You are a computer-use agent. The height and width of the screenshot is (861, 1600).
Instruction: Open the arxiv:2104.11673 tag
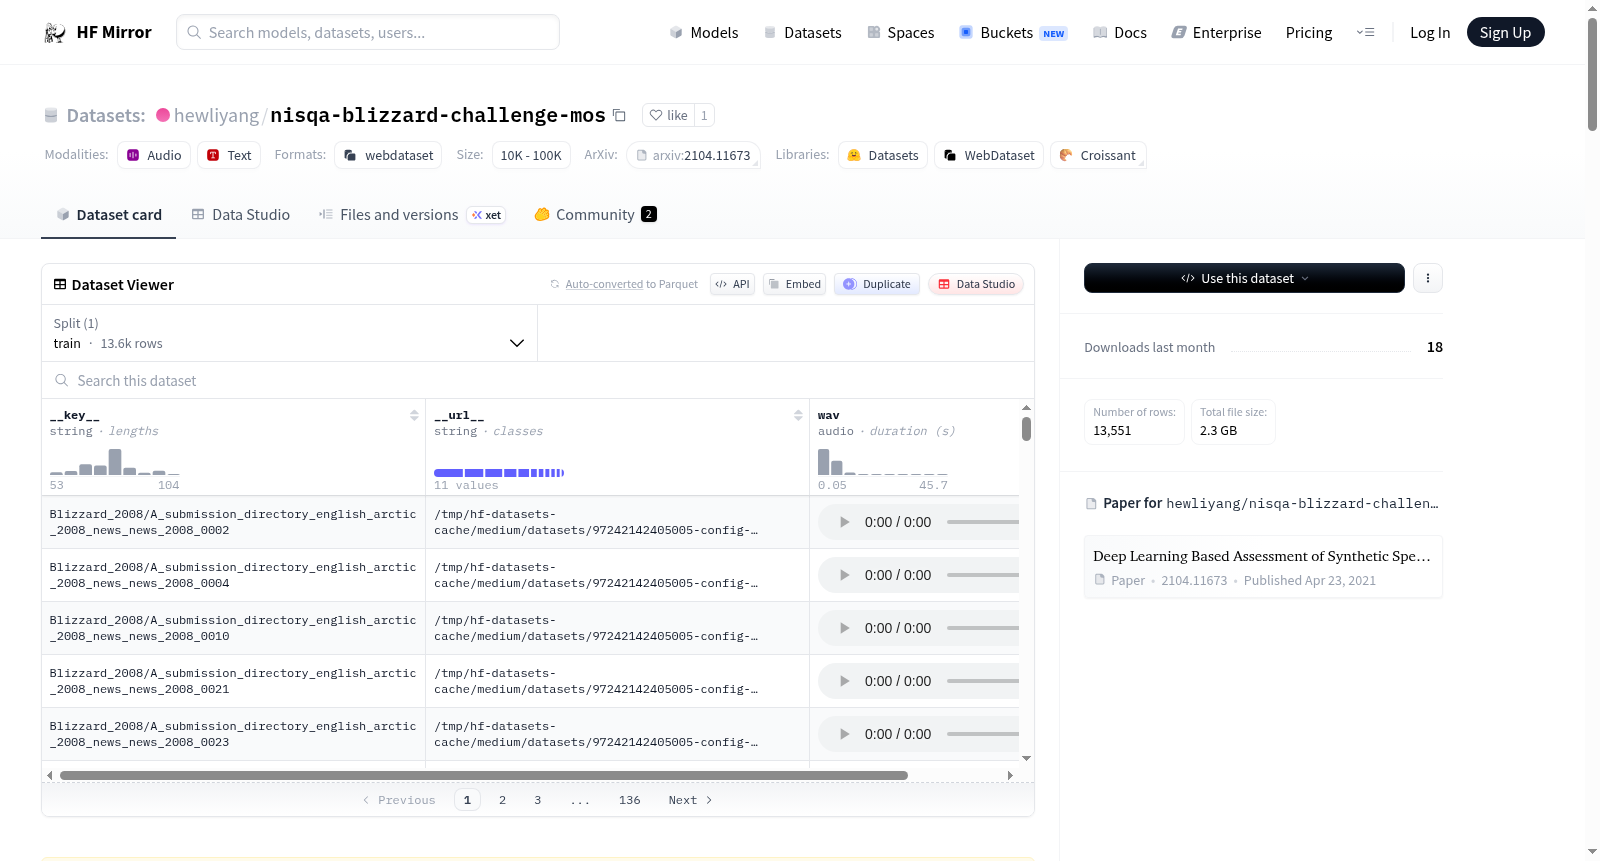(x=693, y=155)
